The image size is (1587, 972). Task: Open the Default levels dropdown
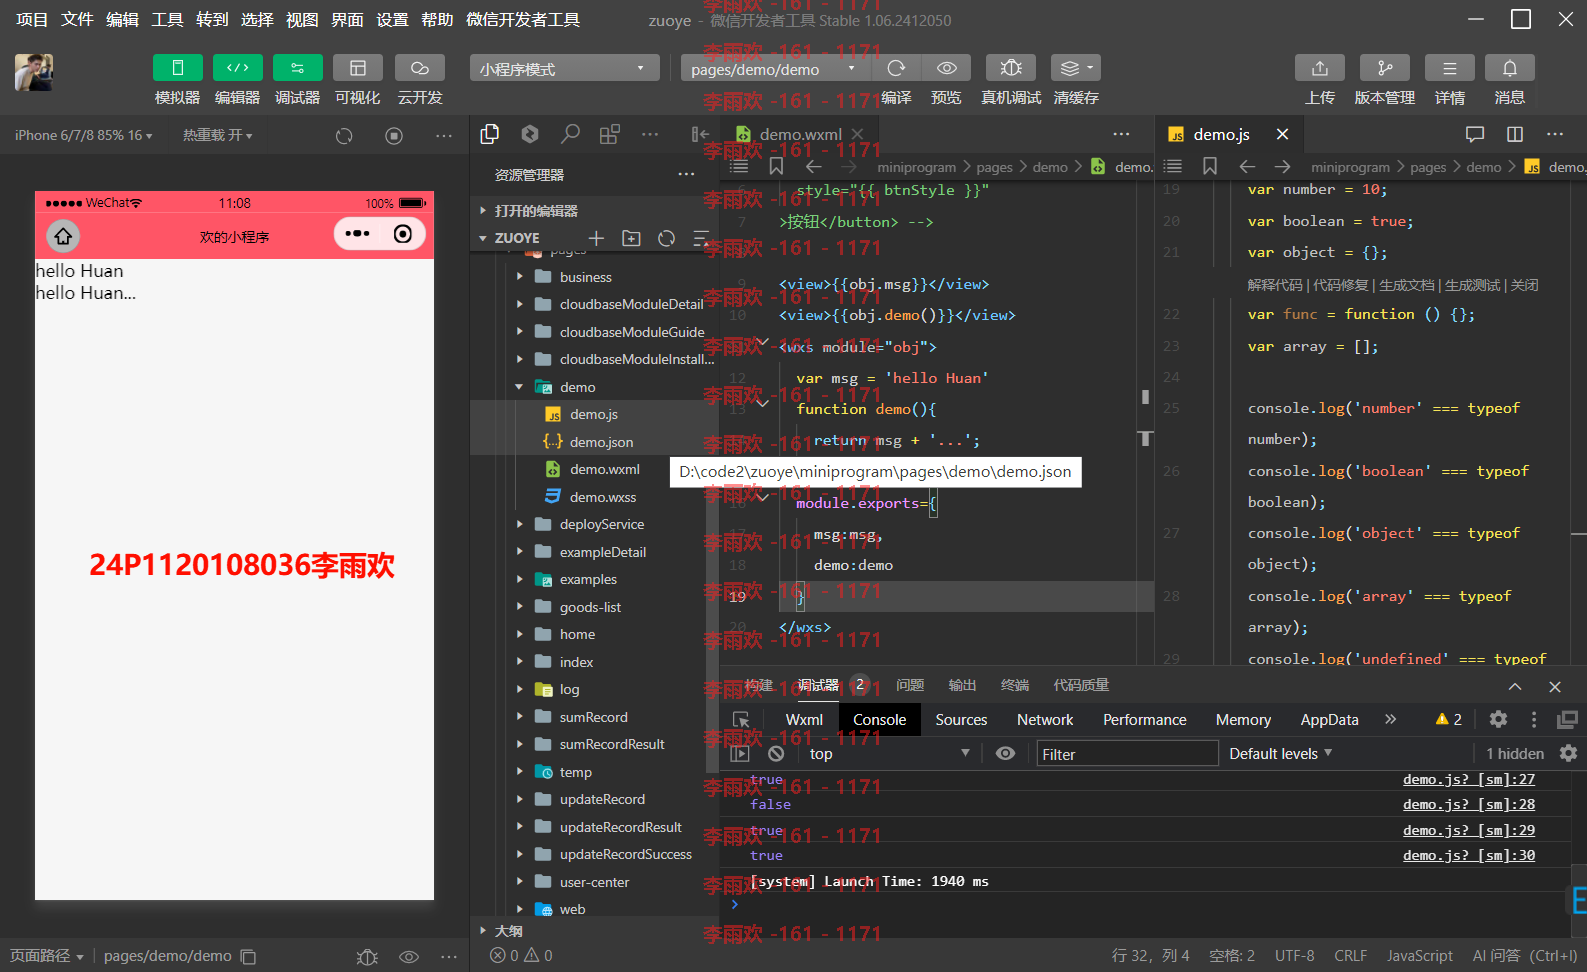click(x=1280, y=754)
